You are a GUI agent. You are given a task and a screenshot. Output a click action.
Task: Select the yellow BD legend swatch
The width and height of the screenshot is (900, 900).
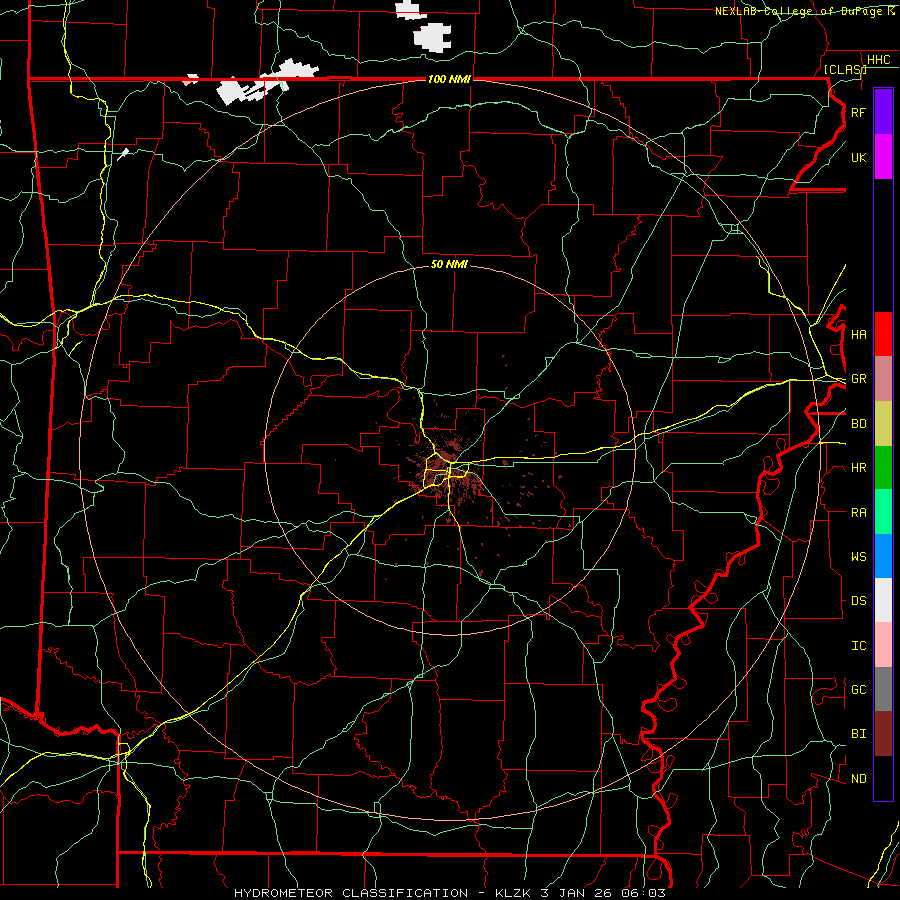[883, 423]
